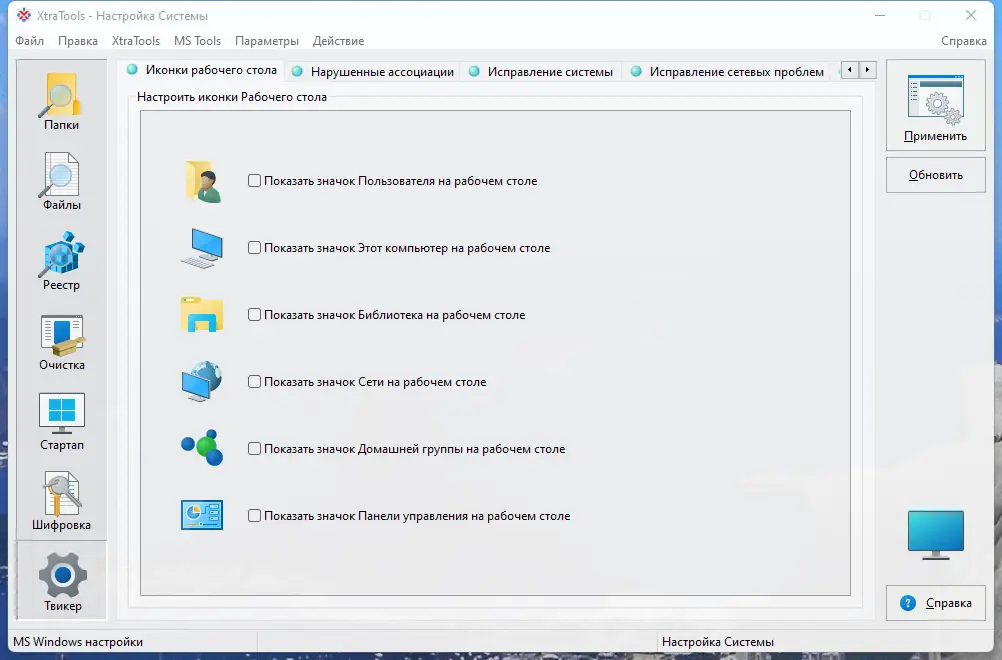1002x660 pixels.
Task: Enable showing the Этот компьютер desktop icon
Action: click(x=255, y=247)
